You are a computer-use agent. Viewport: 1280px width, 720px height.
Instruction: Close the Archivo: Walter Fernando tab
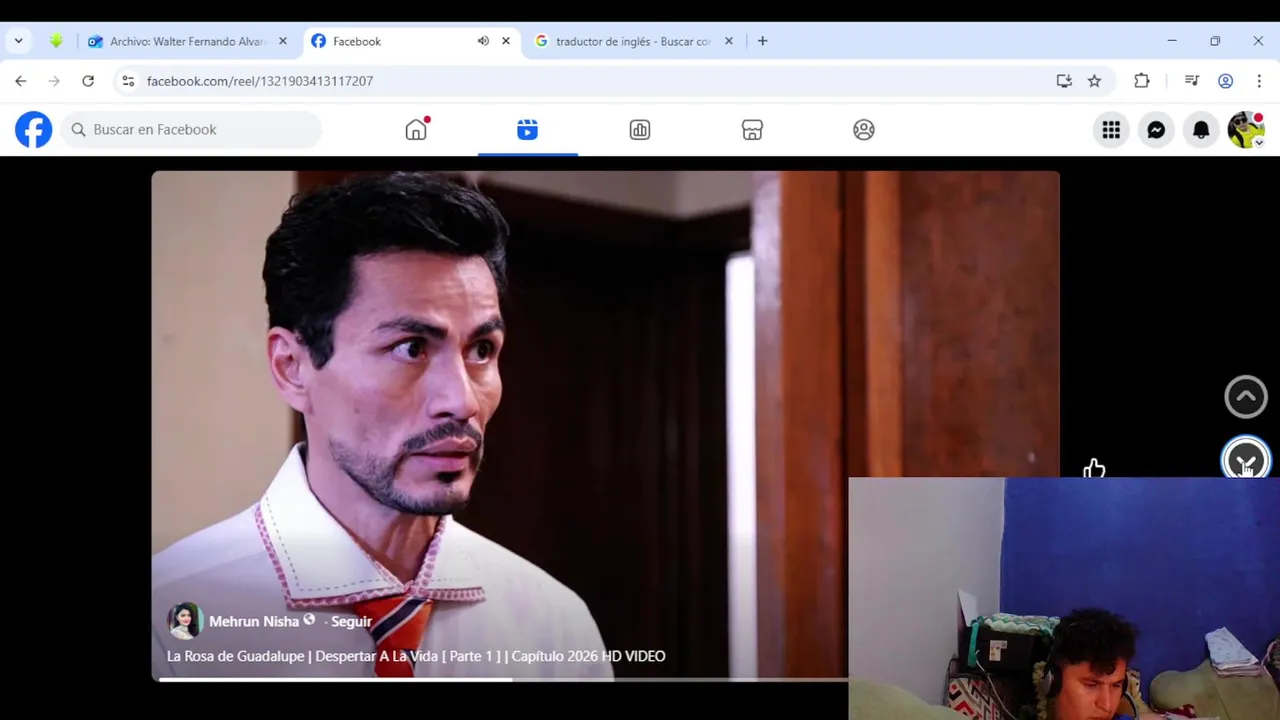[283, 41]
